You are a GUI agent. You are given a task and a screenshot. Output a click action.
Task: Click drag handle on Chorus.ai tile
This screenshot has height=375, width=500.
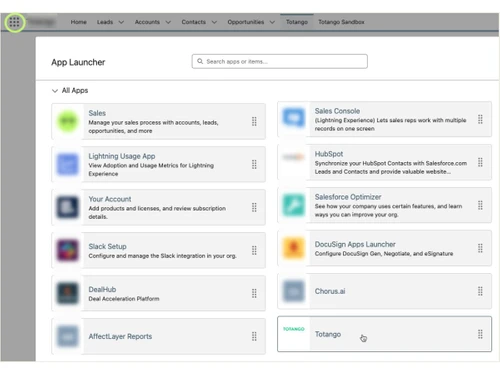tap(480, 291)
